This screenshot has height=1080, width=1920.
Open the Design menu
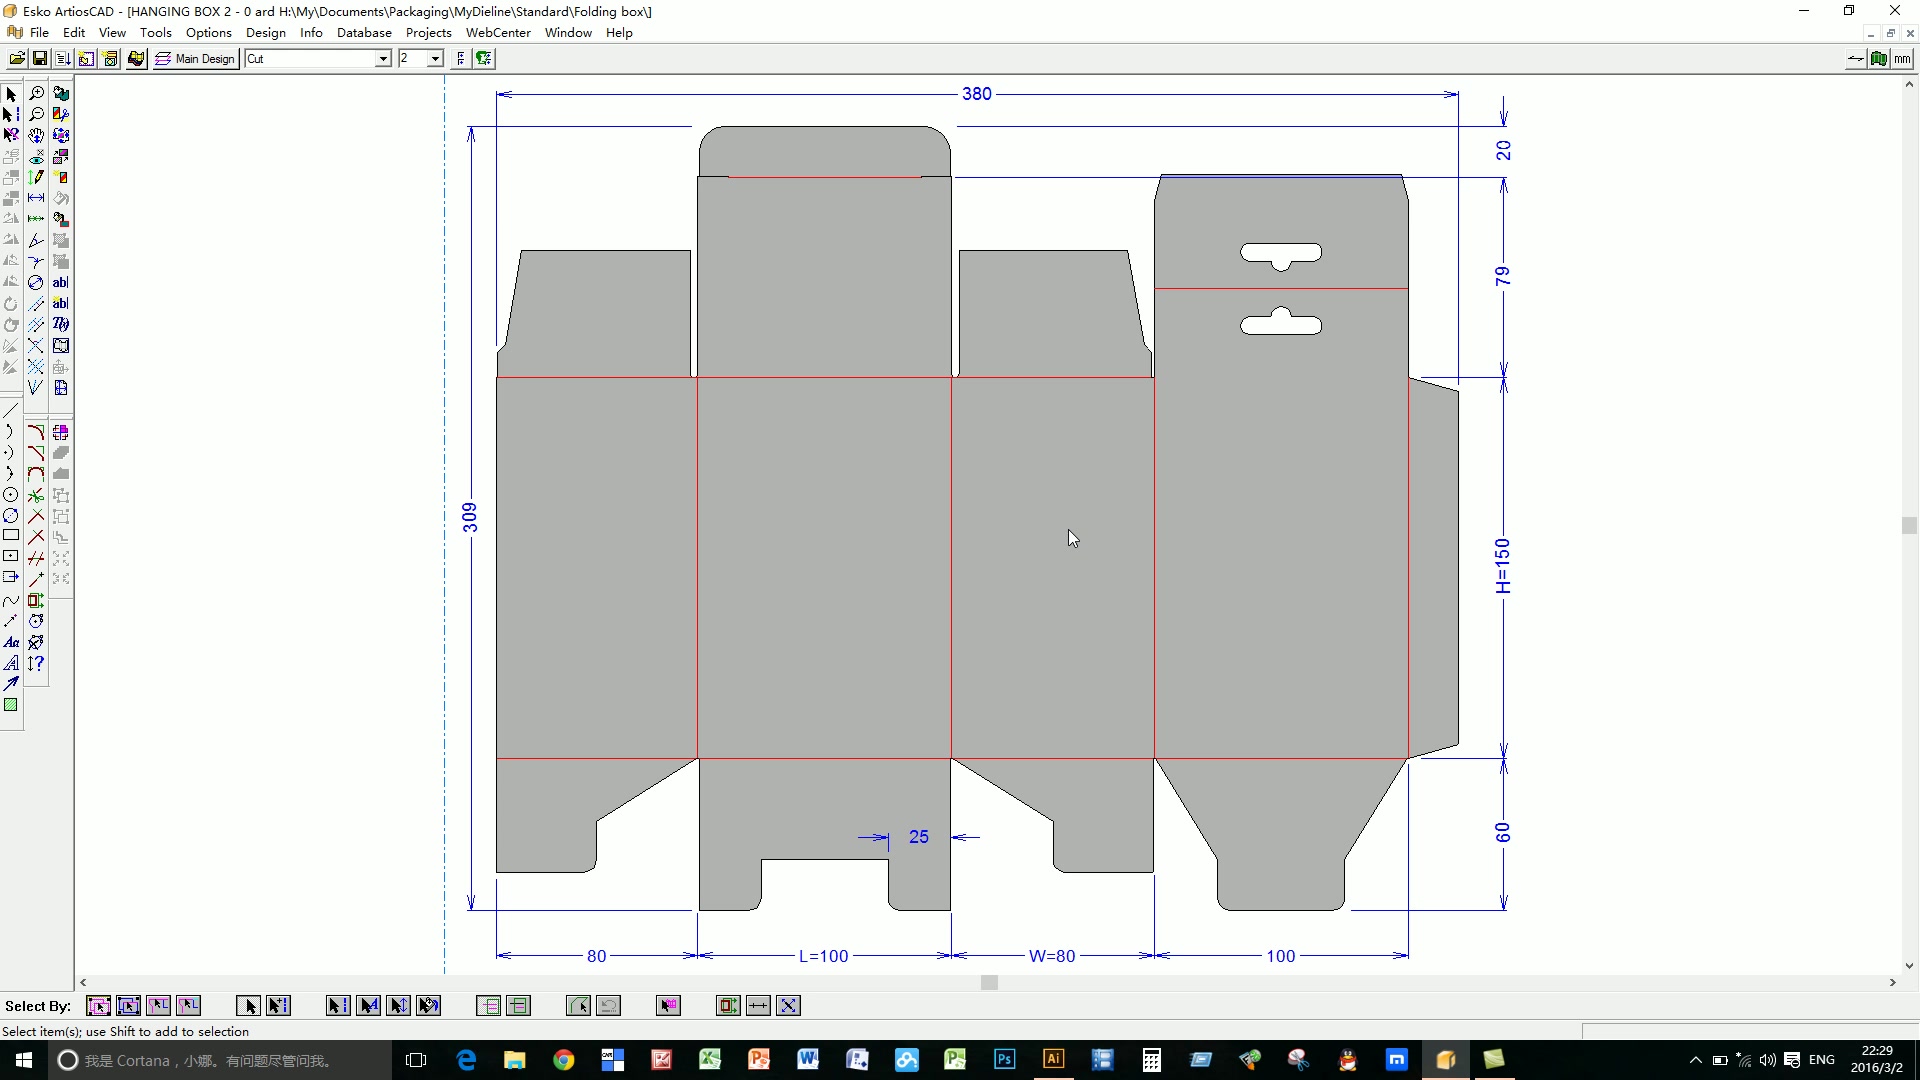coord(265,33)
